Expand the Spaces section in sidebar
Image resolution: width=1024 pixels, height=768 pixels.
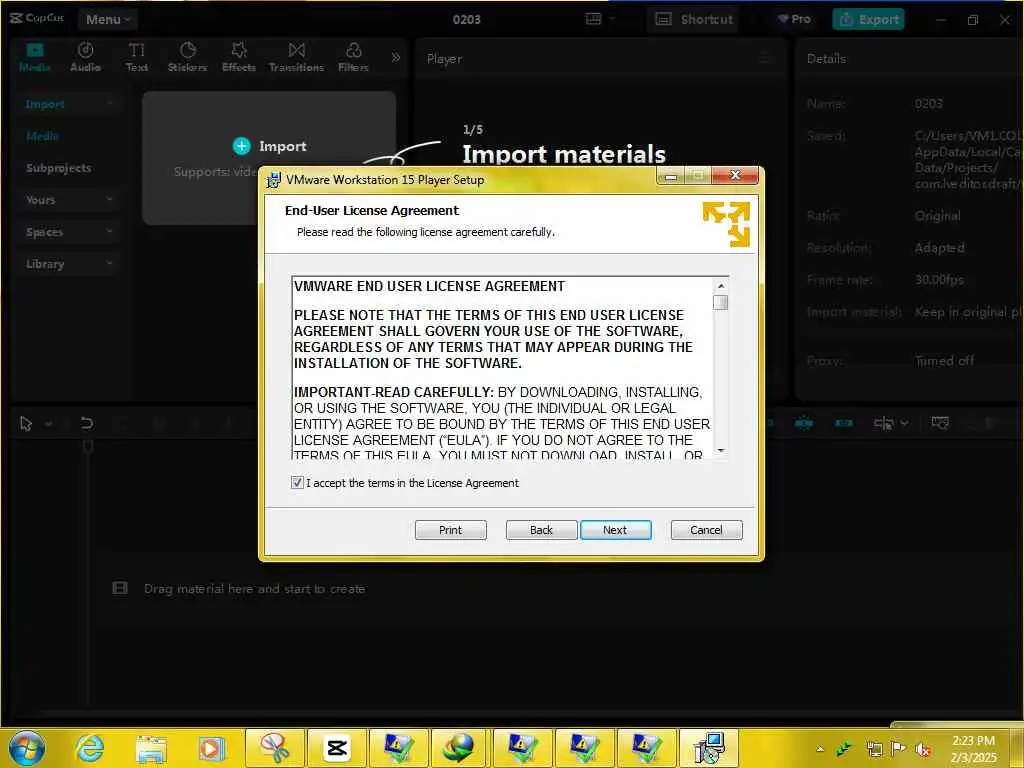tap(69, 232)
